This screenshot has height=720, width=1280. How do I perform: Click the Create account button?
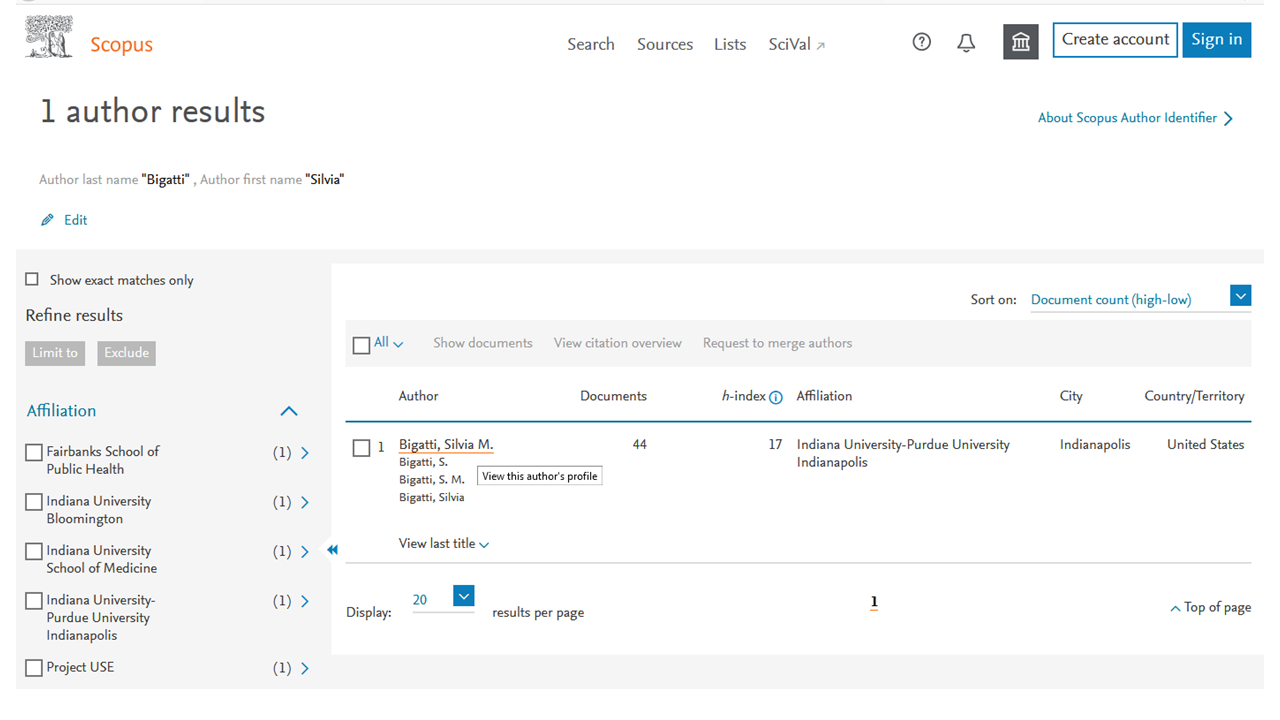coord(1115,40)
